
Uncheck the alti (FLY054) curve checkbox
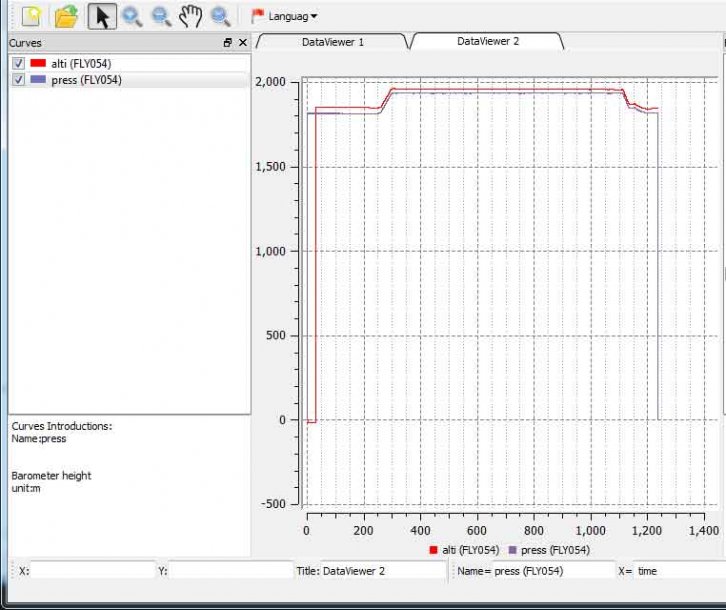(x=18, y=64)
